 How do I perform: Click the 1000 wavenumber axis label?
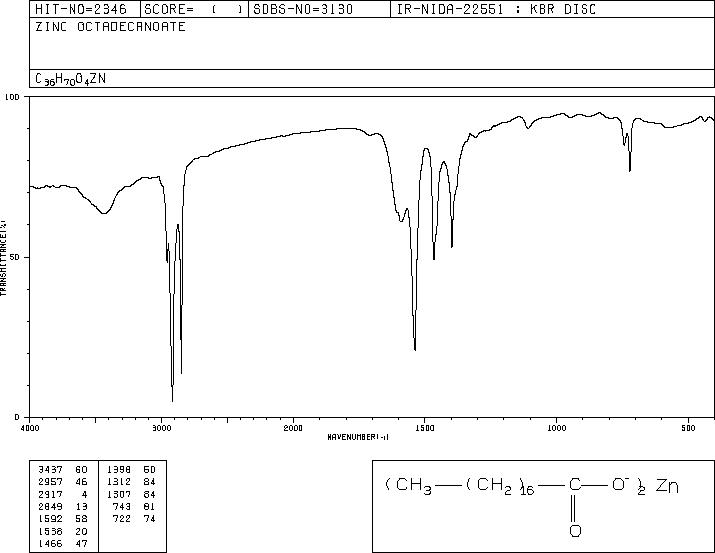point(556,428)
